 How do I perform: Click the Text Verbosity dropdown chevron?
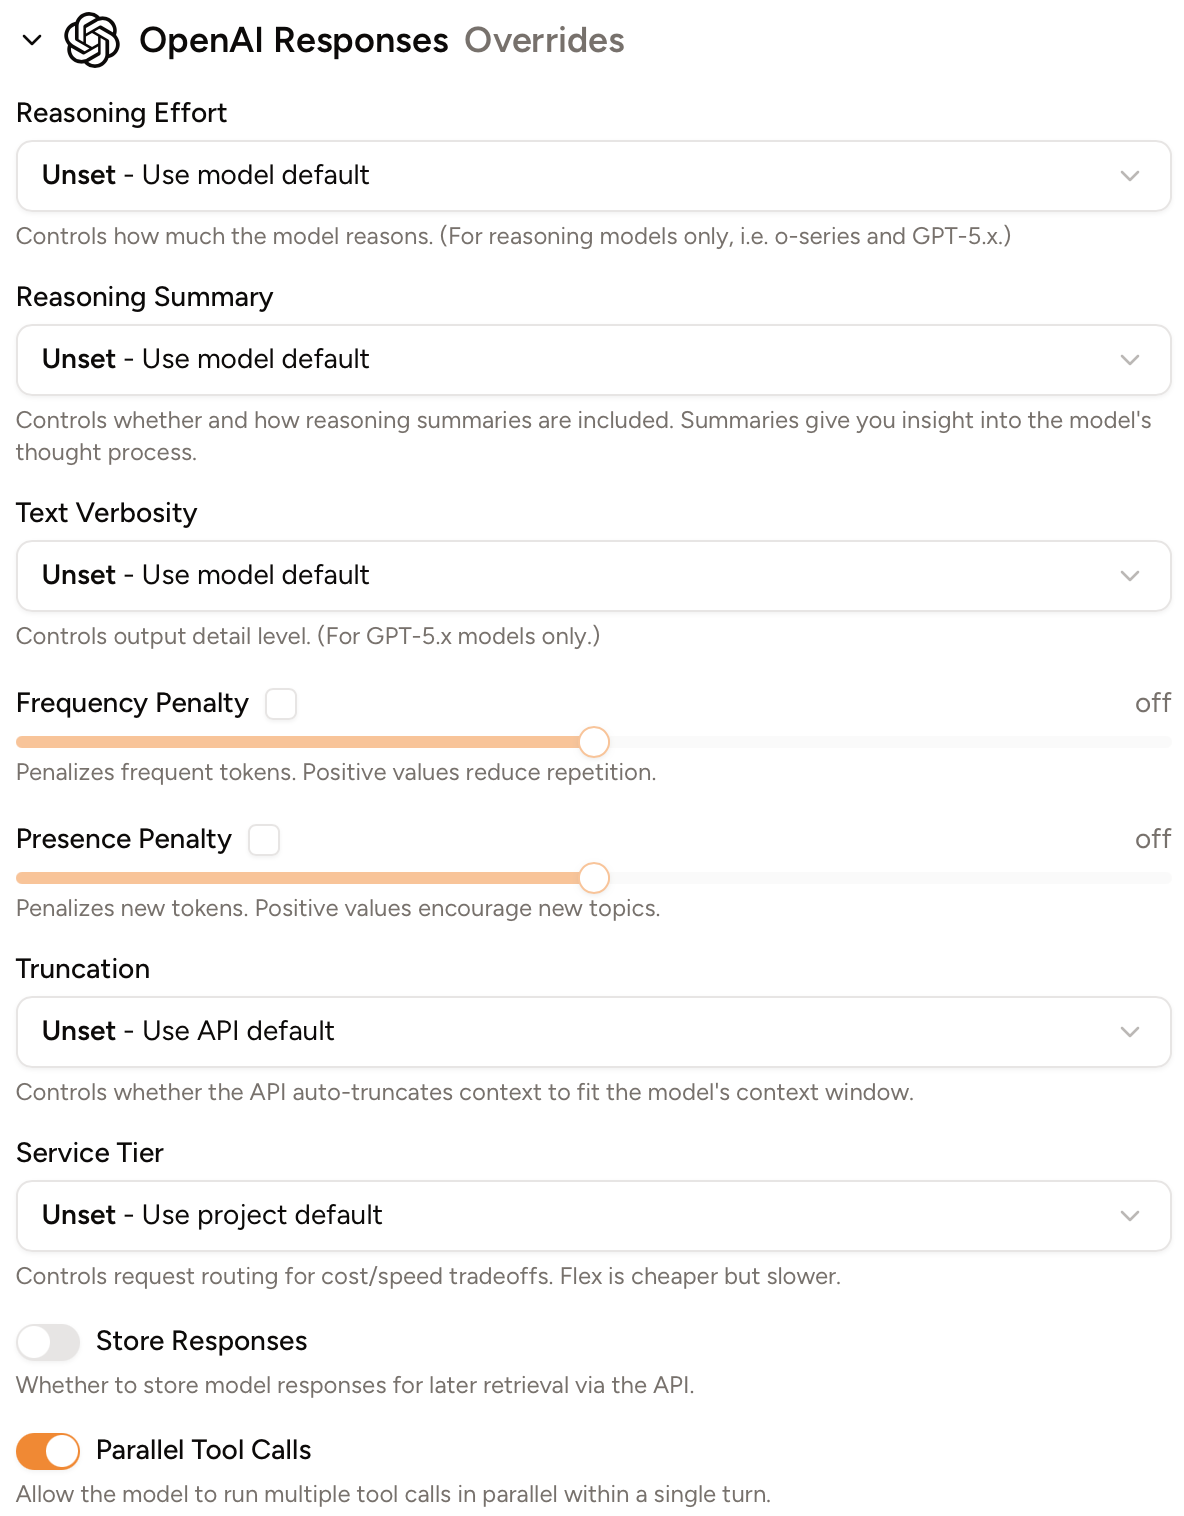click(1130, 576)
